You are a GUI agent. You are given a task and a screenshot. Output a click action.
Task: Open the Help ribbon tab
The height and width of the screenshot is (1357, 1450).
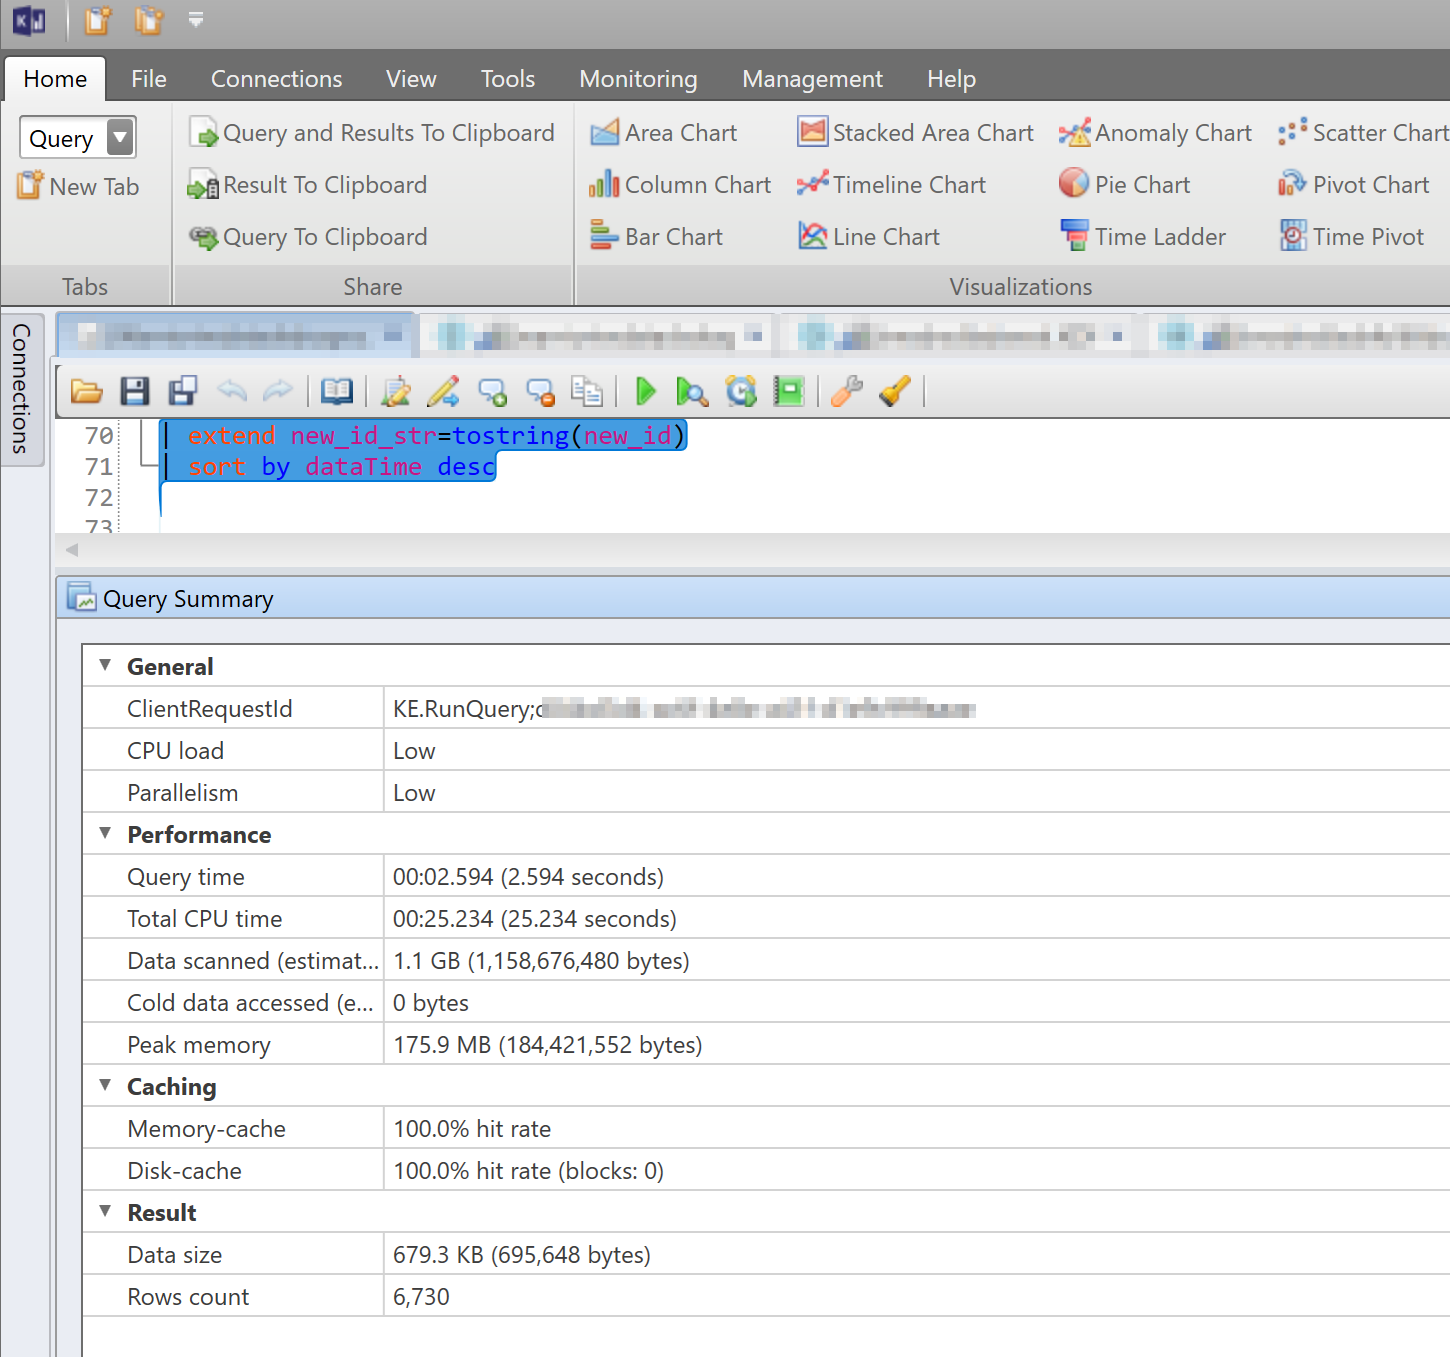click(x=951, y=79)
